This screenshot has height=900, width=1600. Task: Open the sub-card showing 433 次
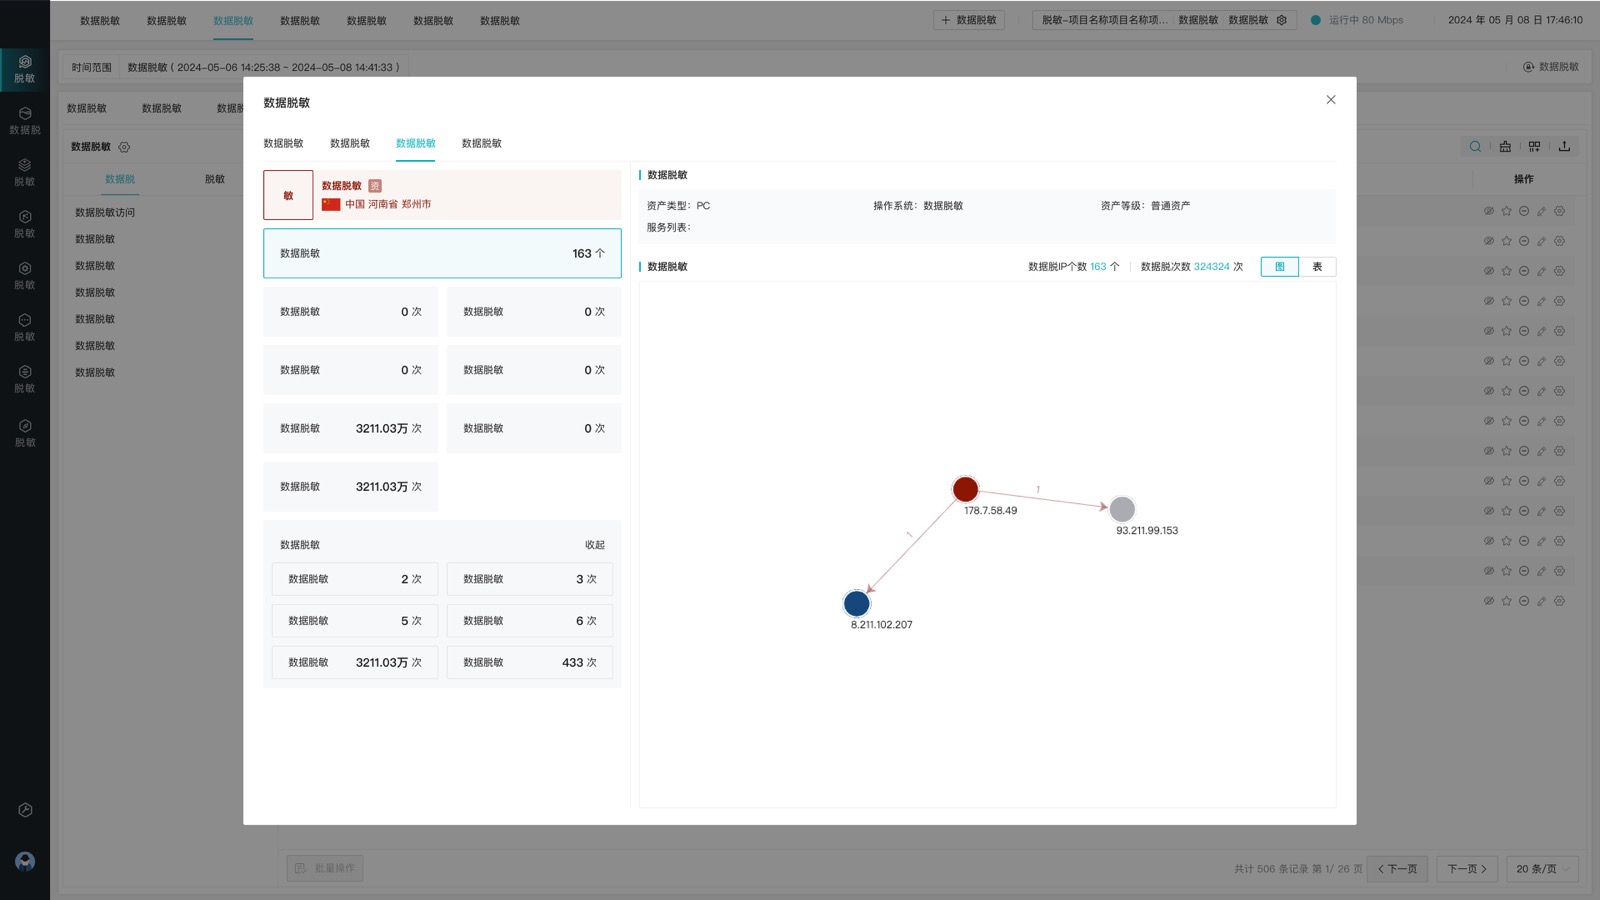pos(529,662)
